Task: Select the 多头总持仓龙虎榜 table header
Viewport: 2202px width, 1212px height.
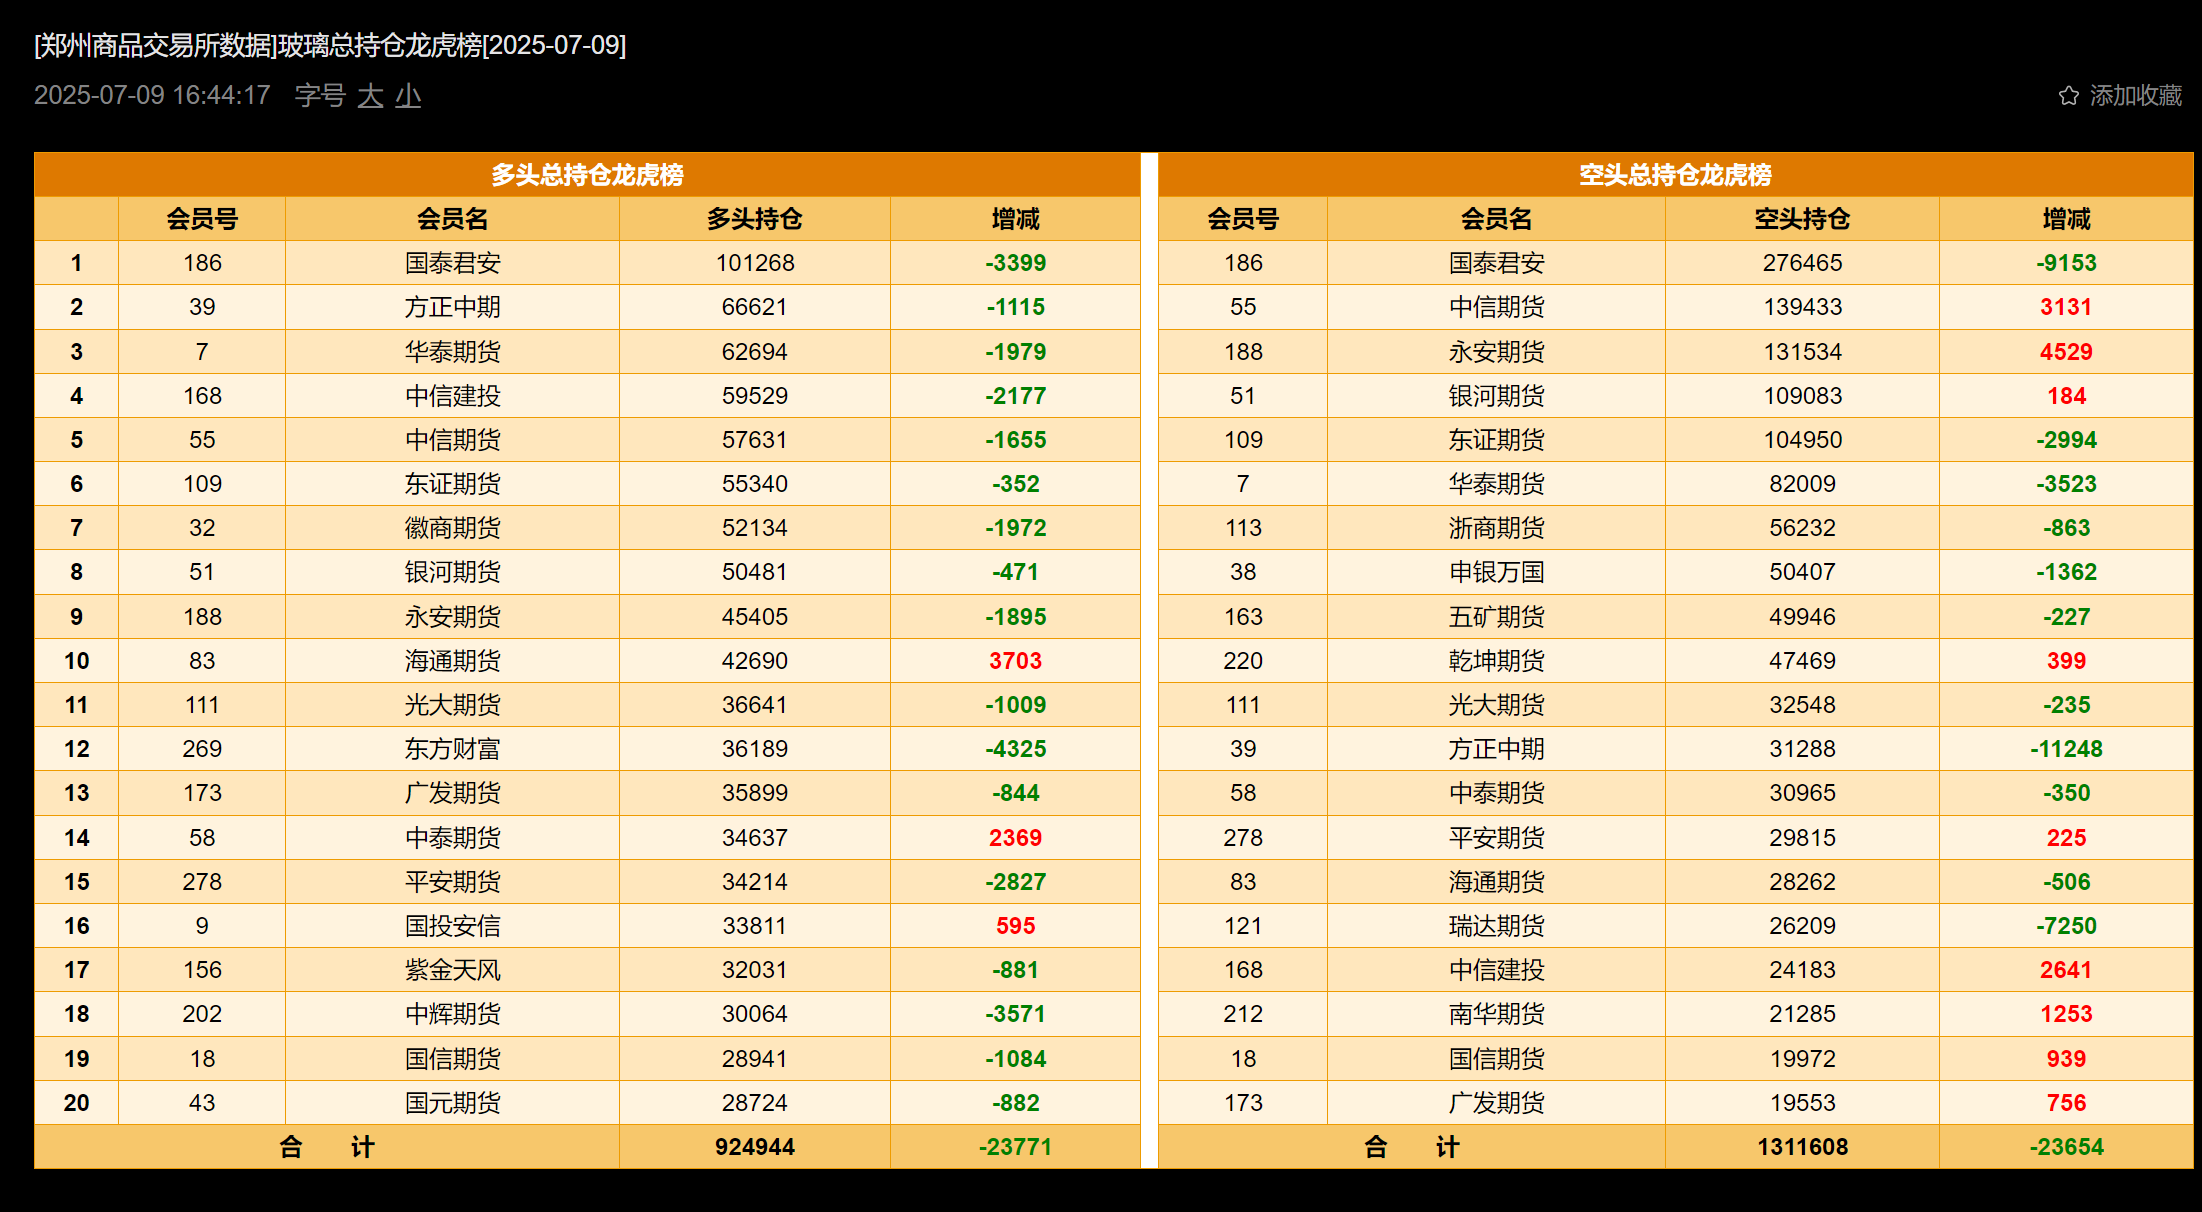Action: coord(587,175)
